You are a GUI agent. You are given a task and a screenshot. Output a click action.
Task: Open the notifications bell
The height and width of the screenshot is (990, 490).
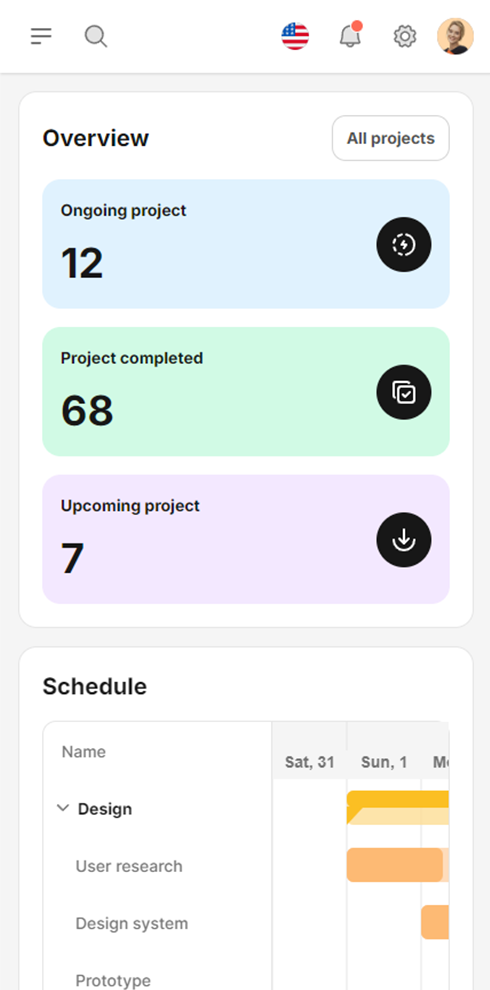(350, 35)
